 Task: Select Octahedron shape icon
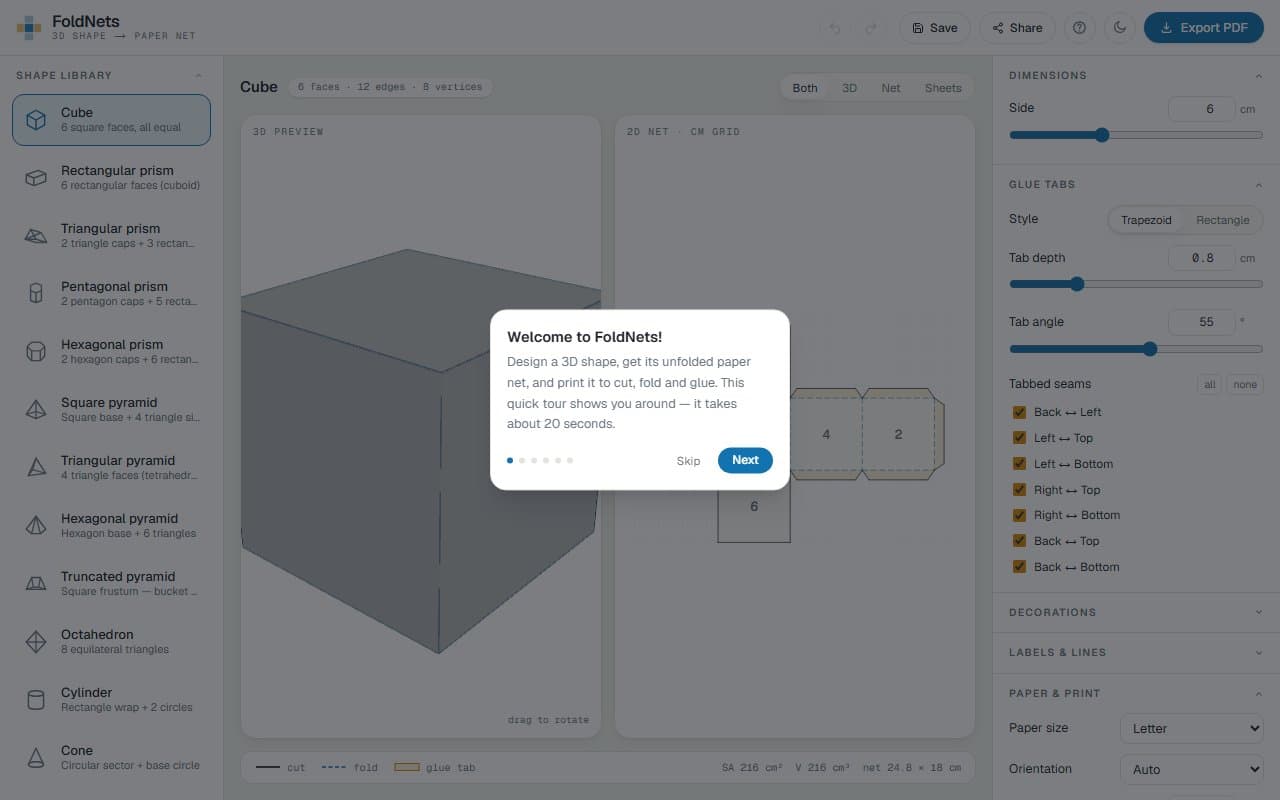36,642
